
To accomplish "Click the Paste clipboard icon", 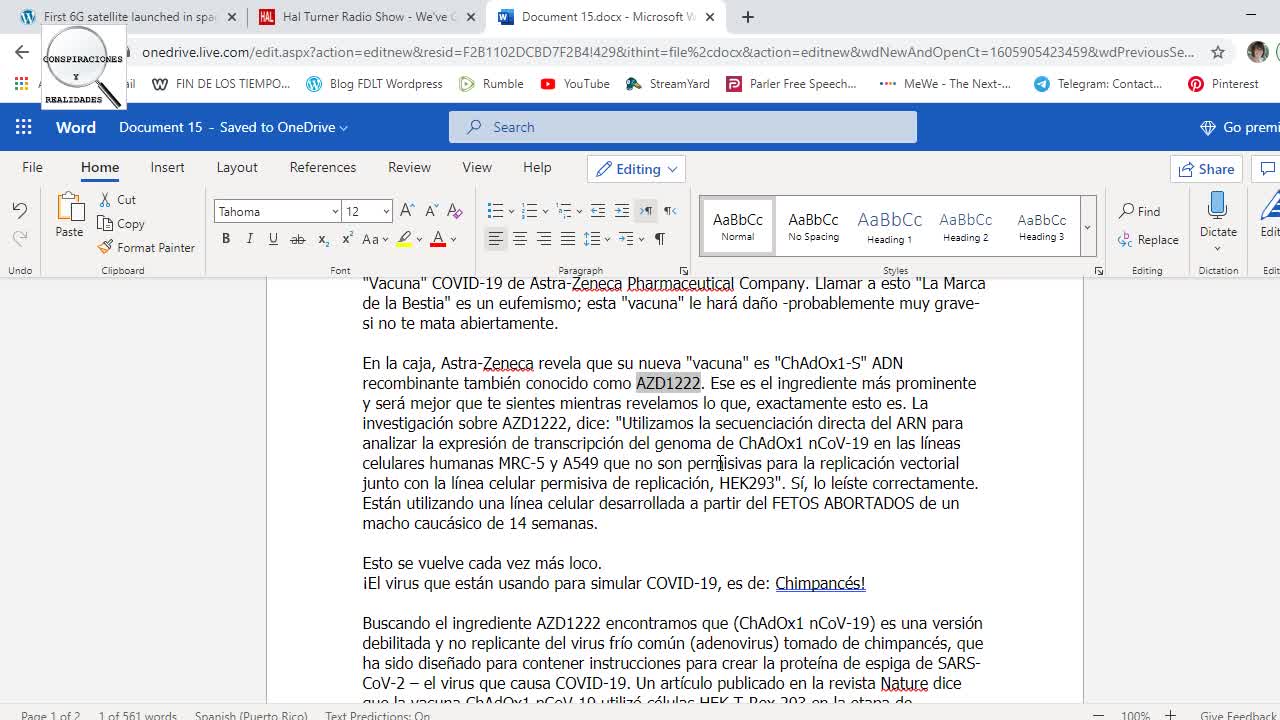I will point(69,214).
